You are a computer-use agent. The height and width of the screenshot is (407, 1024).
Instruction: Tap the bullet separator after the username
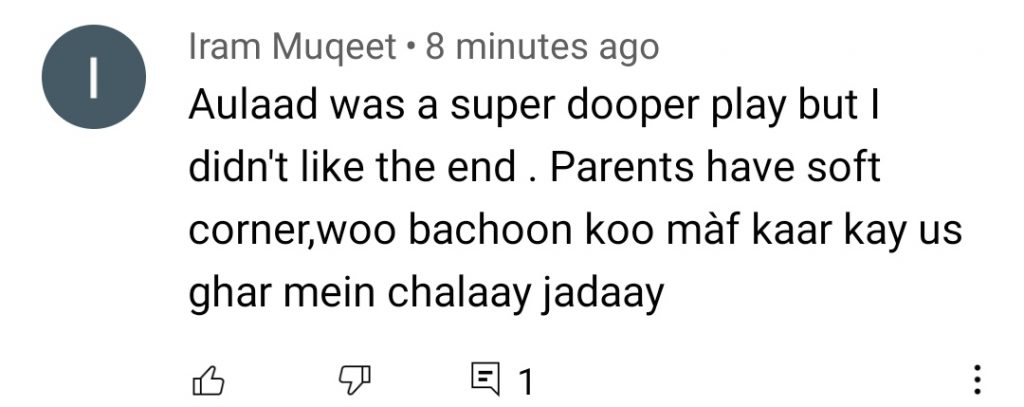[x=411, y=48]
